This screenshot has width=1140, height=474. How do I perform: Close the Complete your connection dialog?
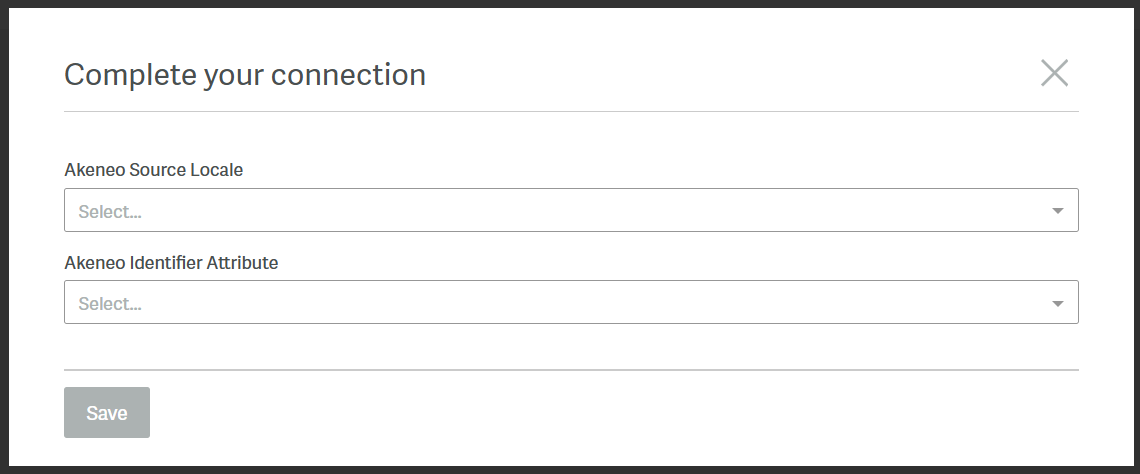point(1054,73)
